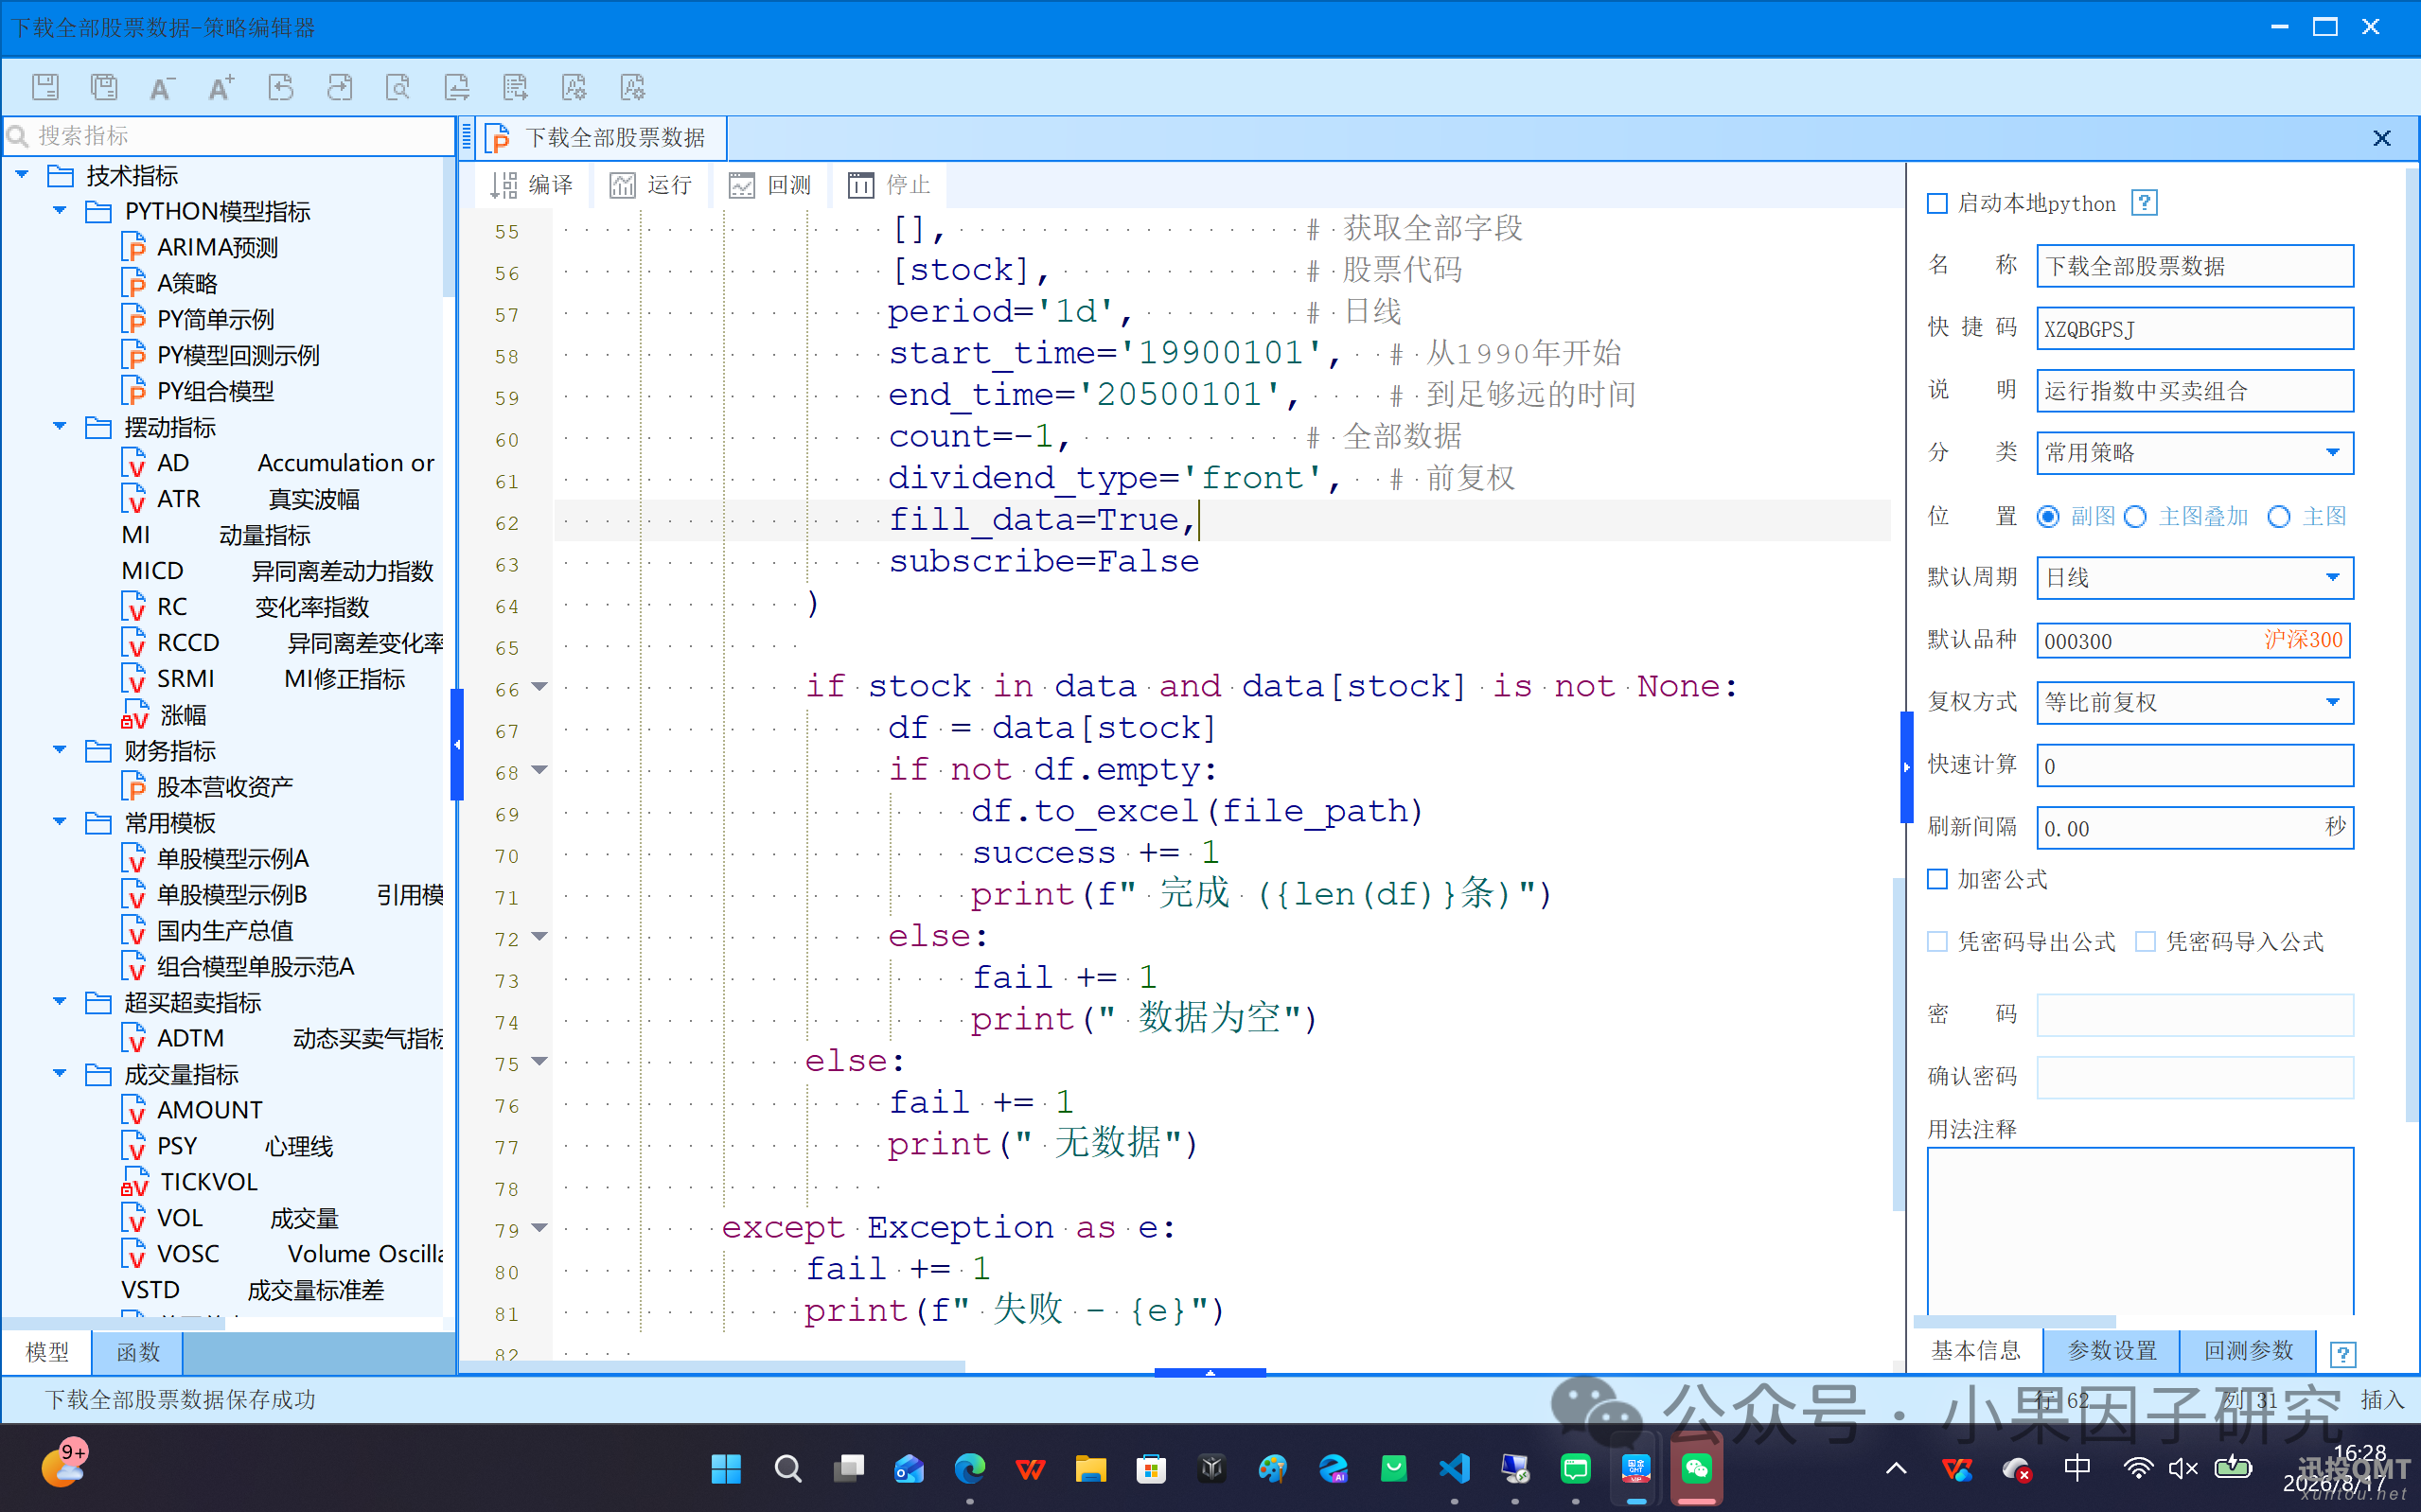Click the help icon beside 回测参数 tab
This screenshot has width=2421, height=1512.
click(x=2343, y=1353)
